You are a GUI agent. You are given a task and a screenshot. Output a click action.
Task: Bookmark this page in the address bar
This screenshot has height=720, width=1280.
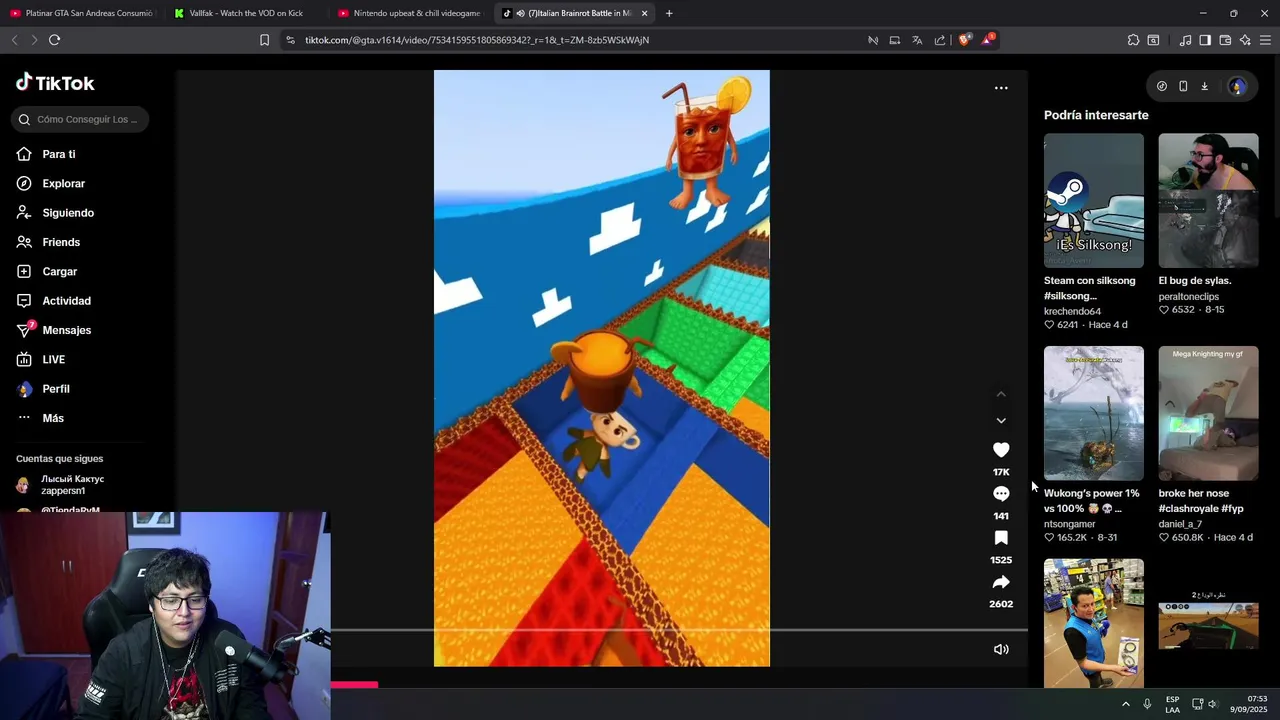[264, 40]
